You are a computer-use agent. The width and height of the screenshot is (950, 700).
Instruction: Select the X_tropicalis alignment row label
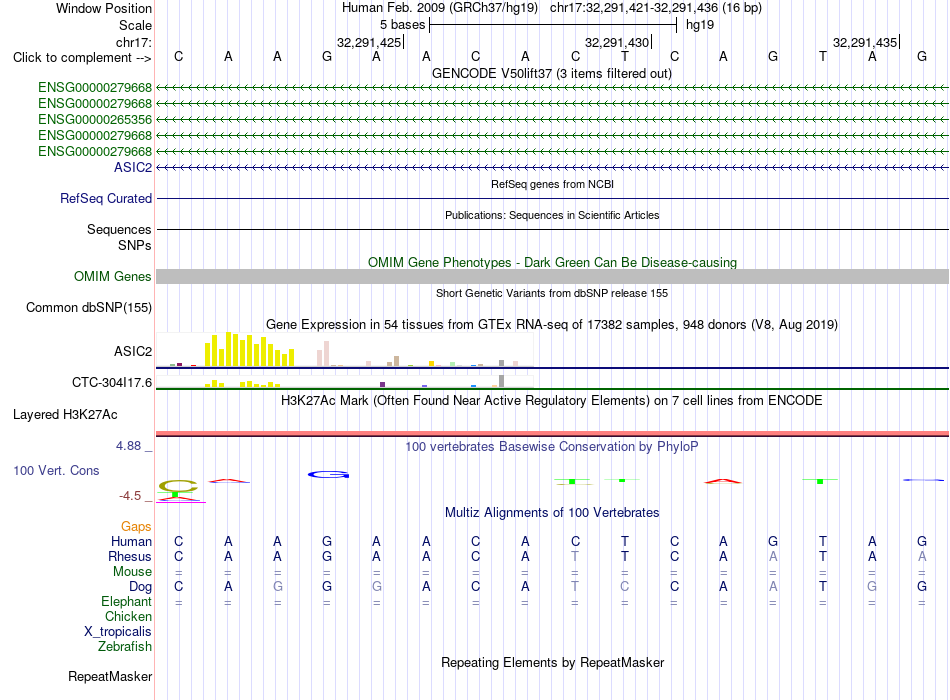pos(118,632)
